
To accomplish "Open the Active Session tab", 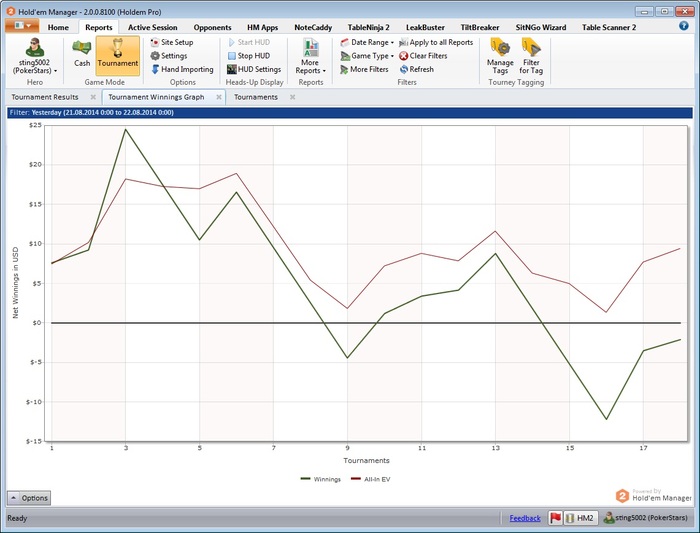I will tap(153, 27).
